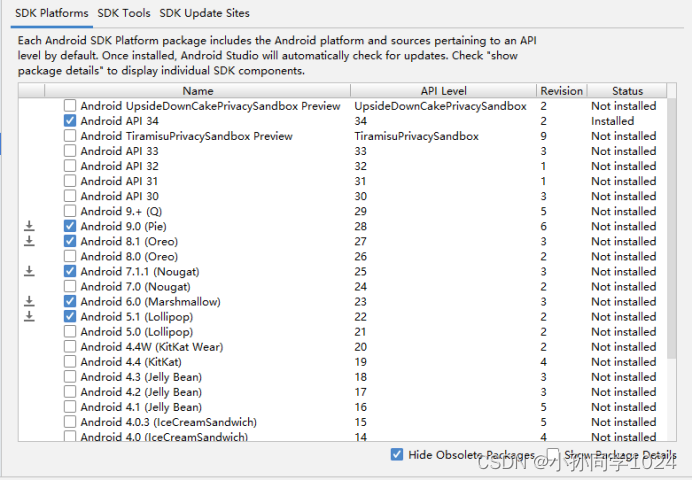Click API level '16' cell
Viewport: 692px width, 481px height.
(361, 407)
